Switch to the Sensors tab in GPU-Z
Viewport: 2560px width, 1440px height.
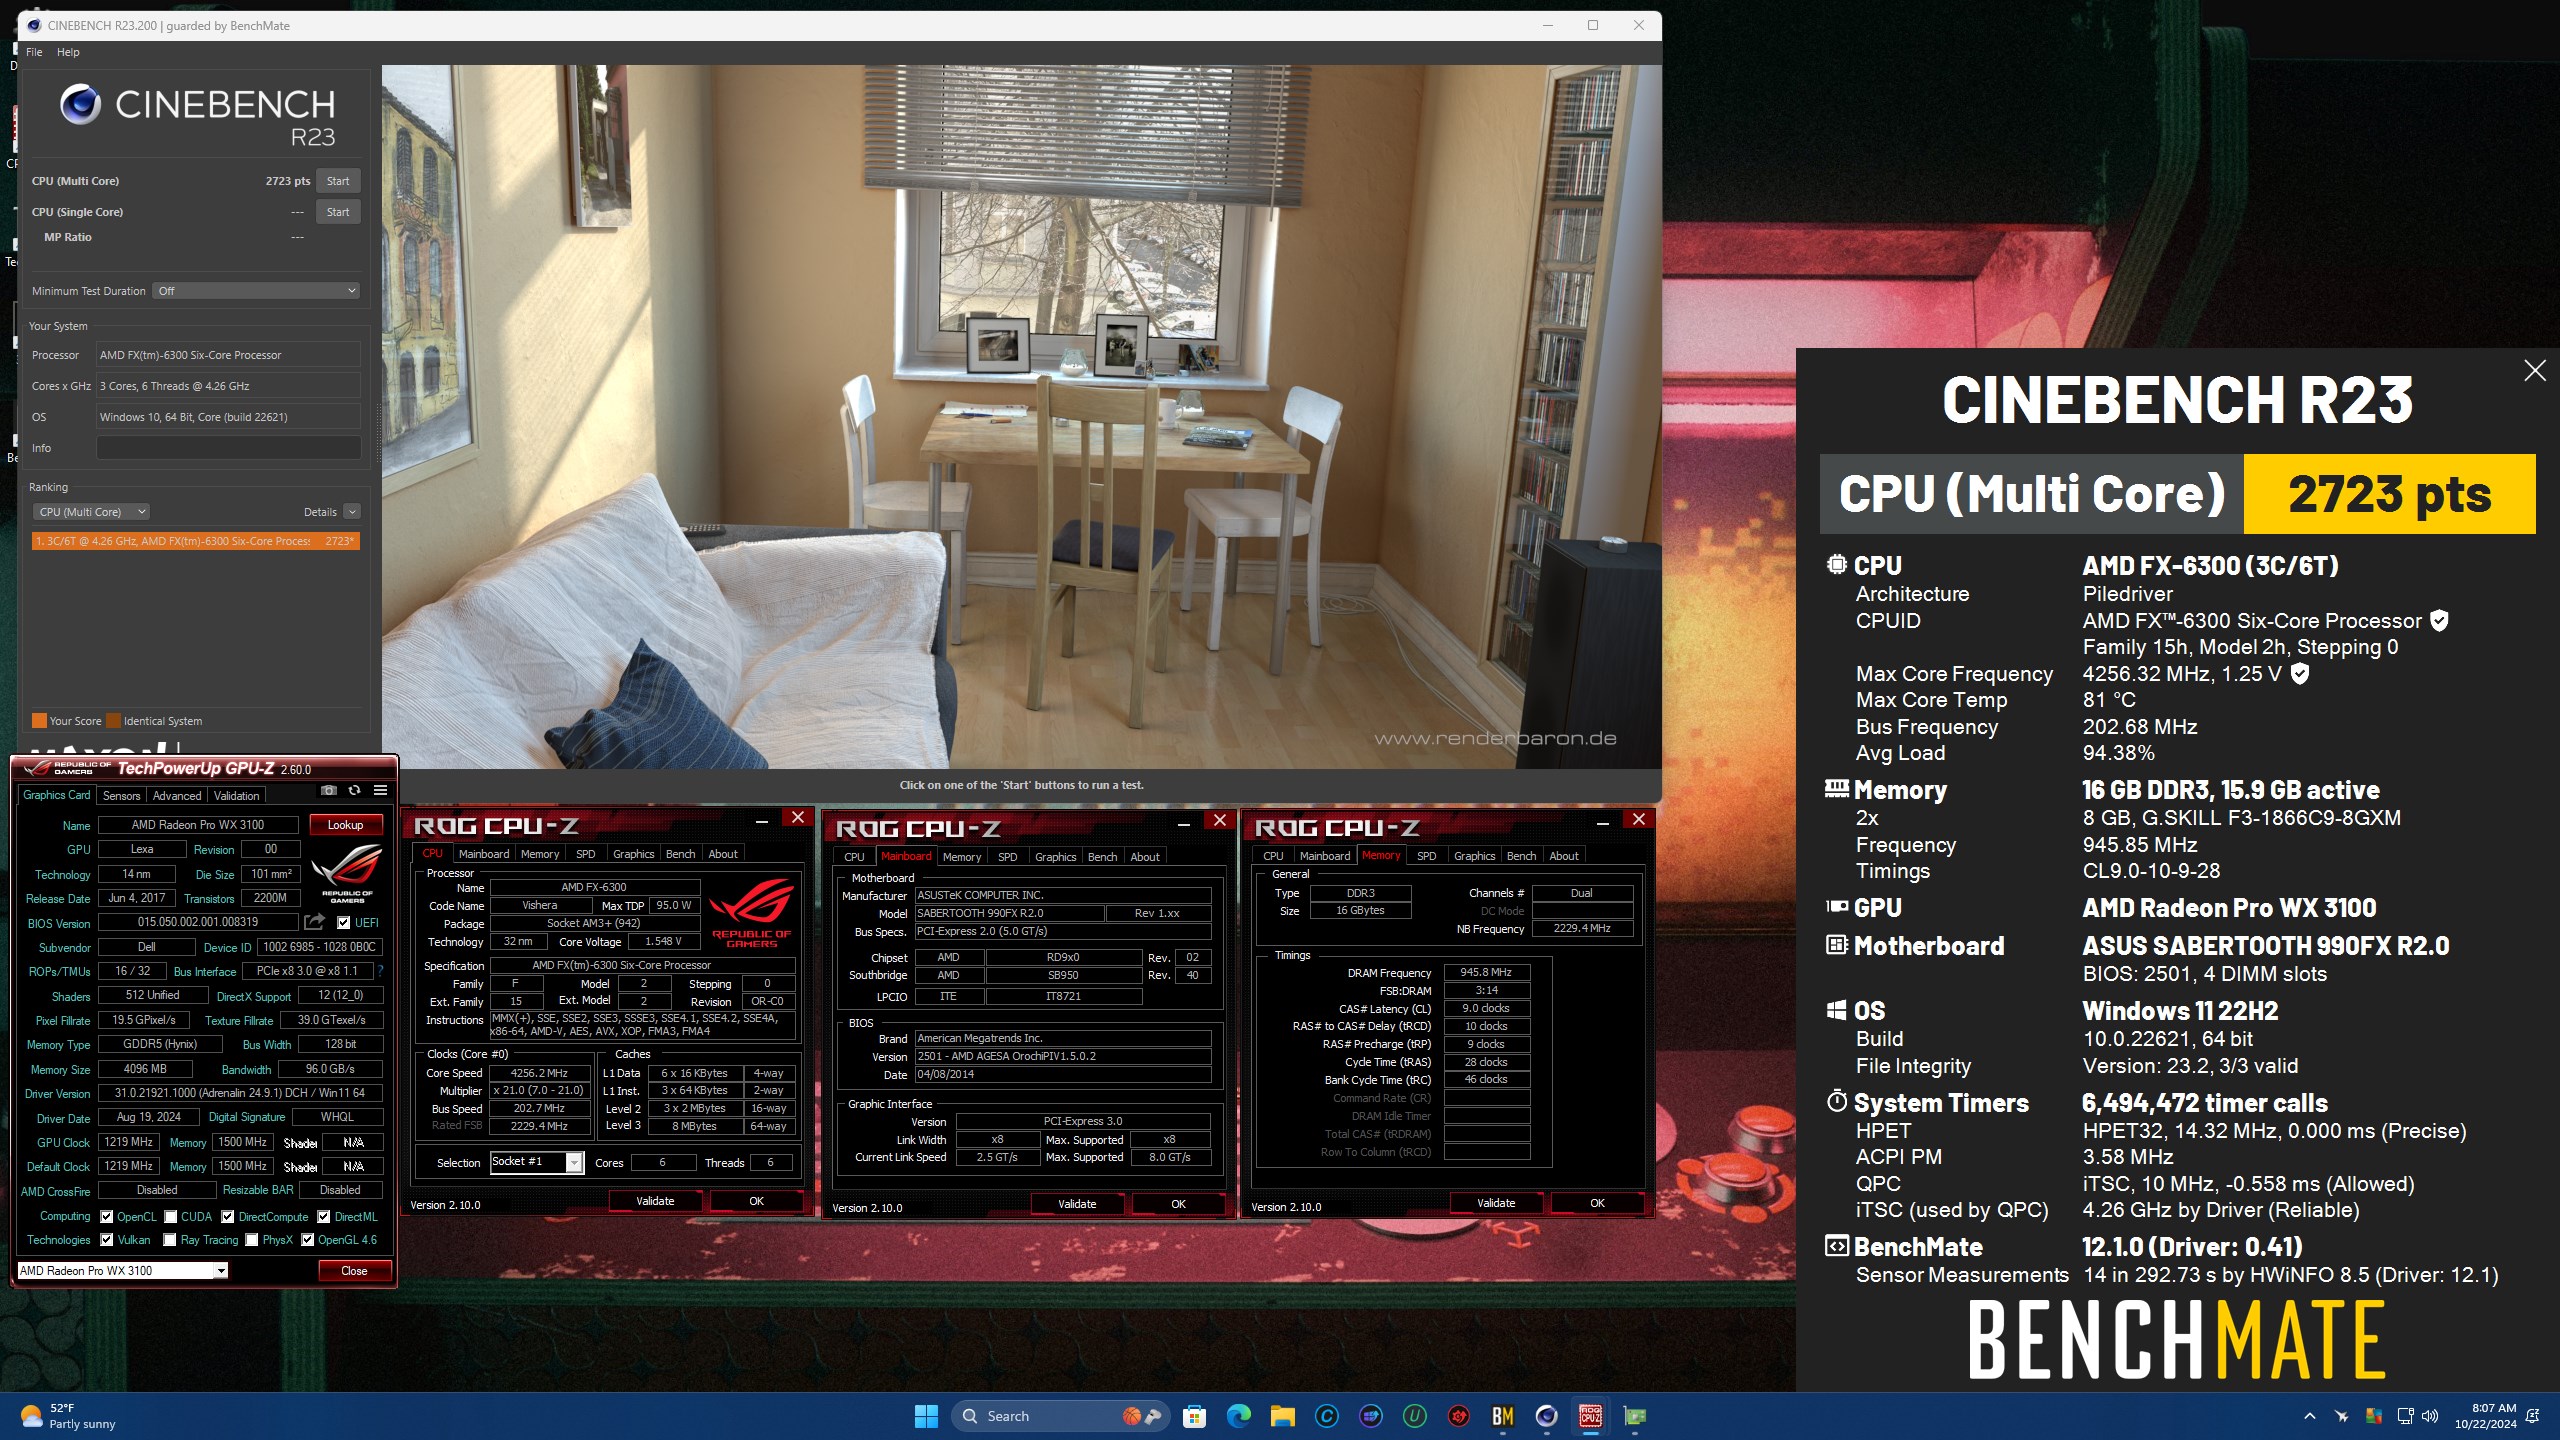(121, 796)
